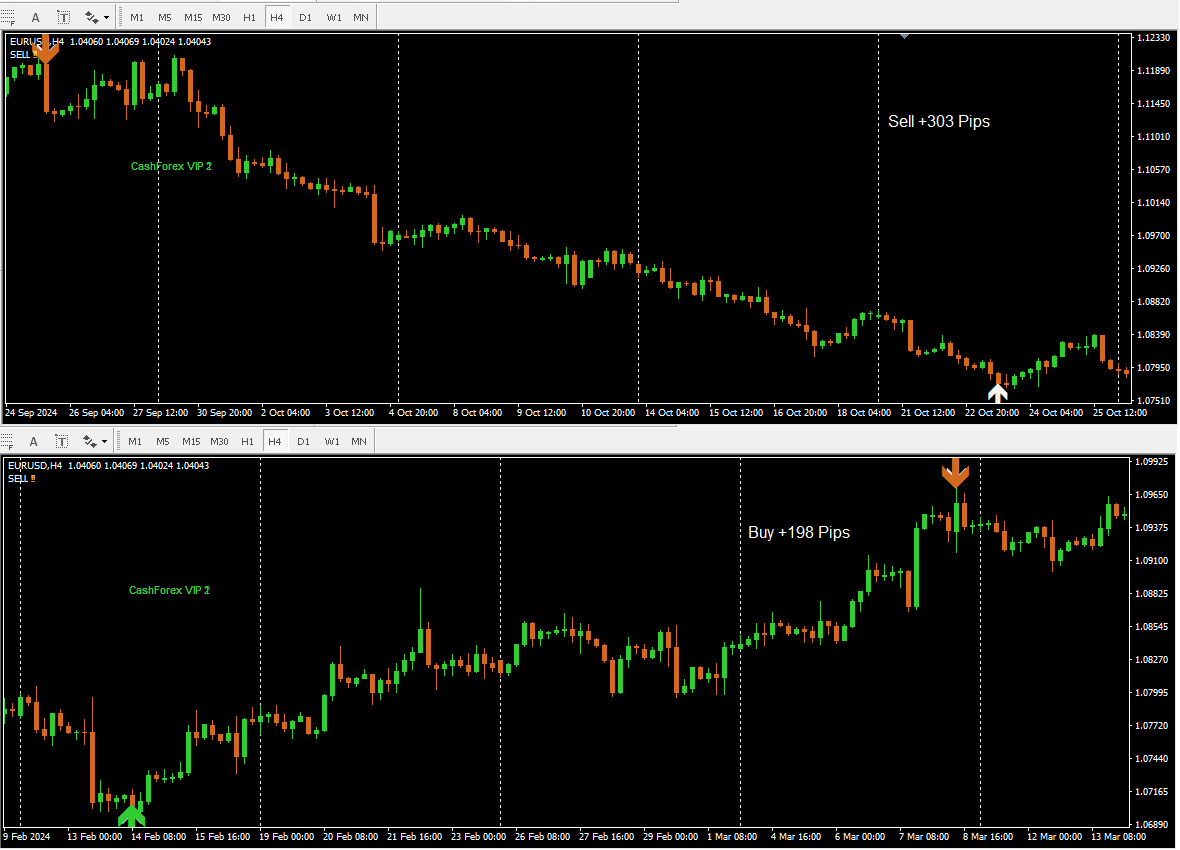Click the 'Sell +303 Pips' label
The image size is (1180, 850).
[938, 121]
